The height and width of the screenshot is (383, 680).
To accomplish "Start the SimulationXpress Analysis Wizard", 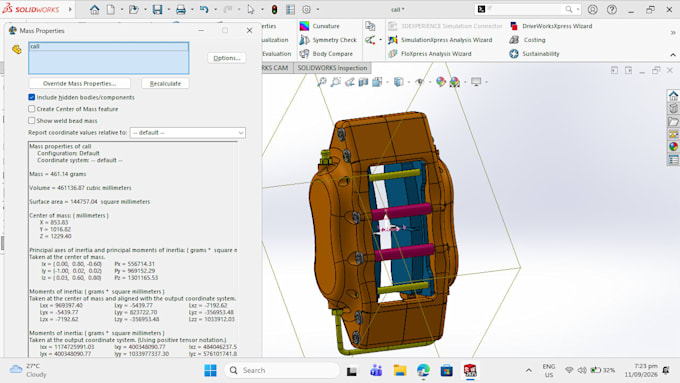I will 440,40.
